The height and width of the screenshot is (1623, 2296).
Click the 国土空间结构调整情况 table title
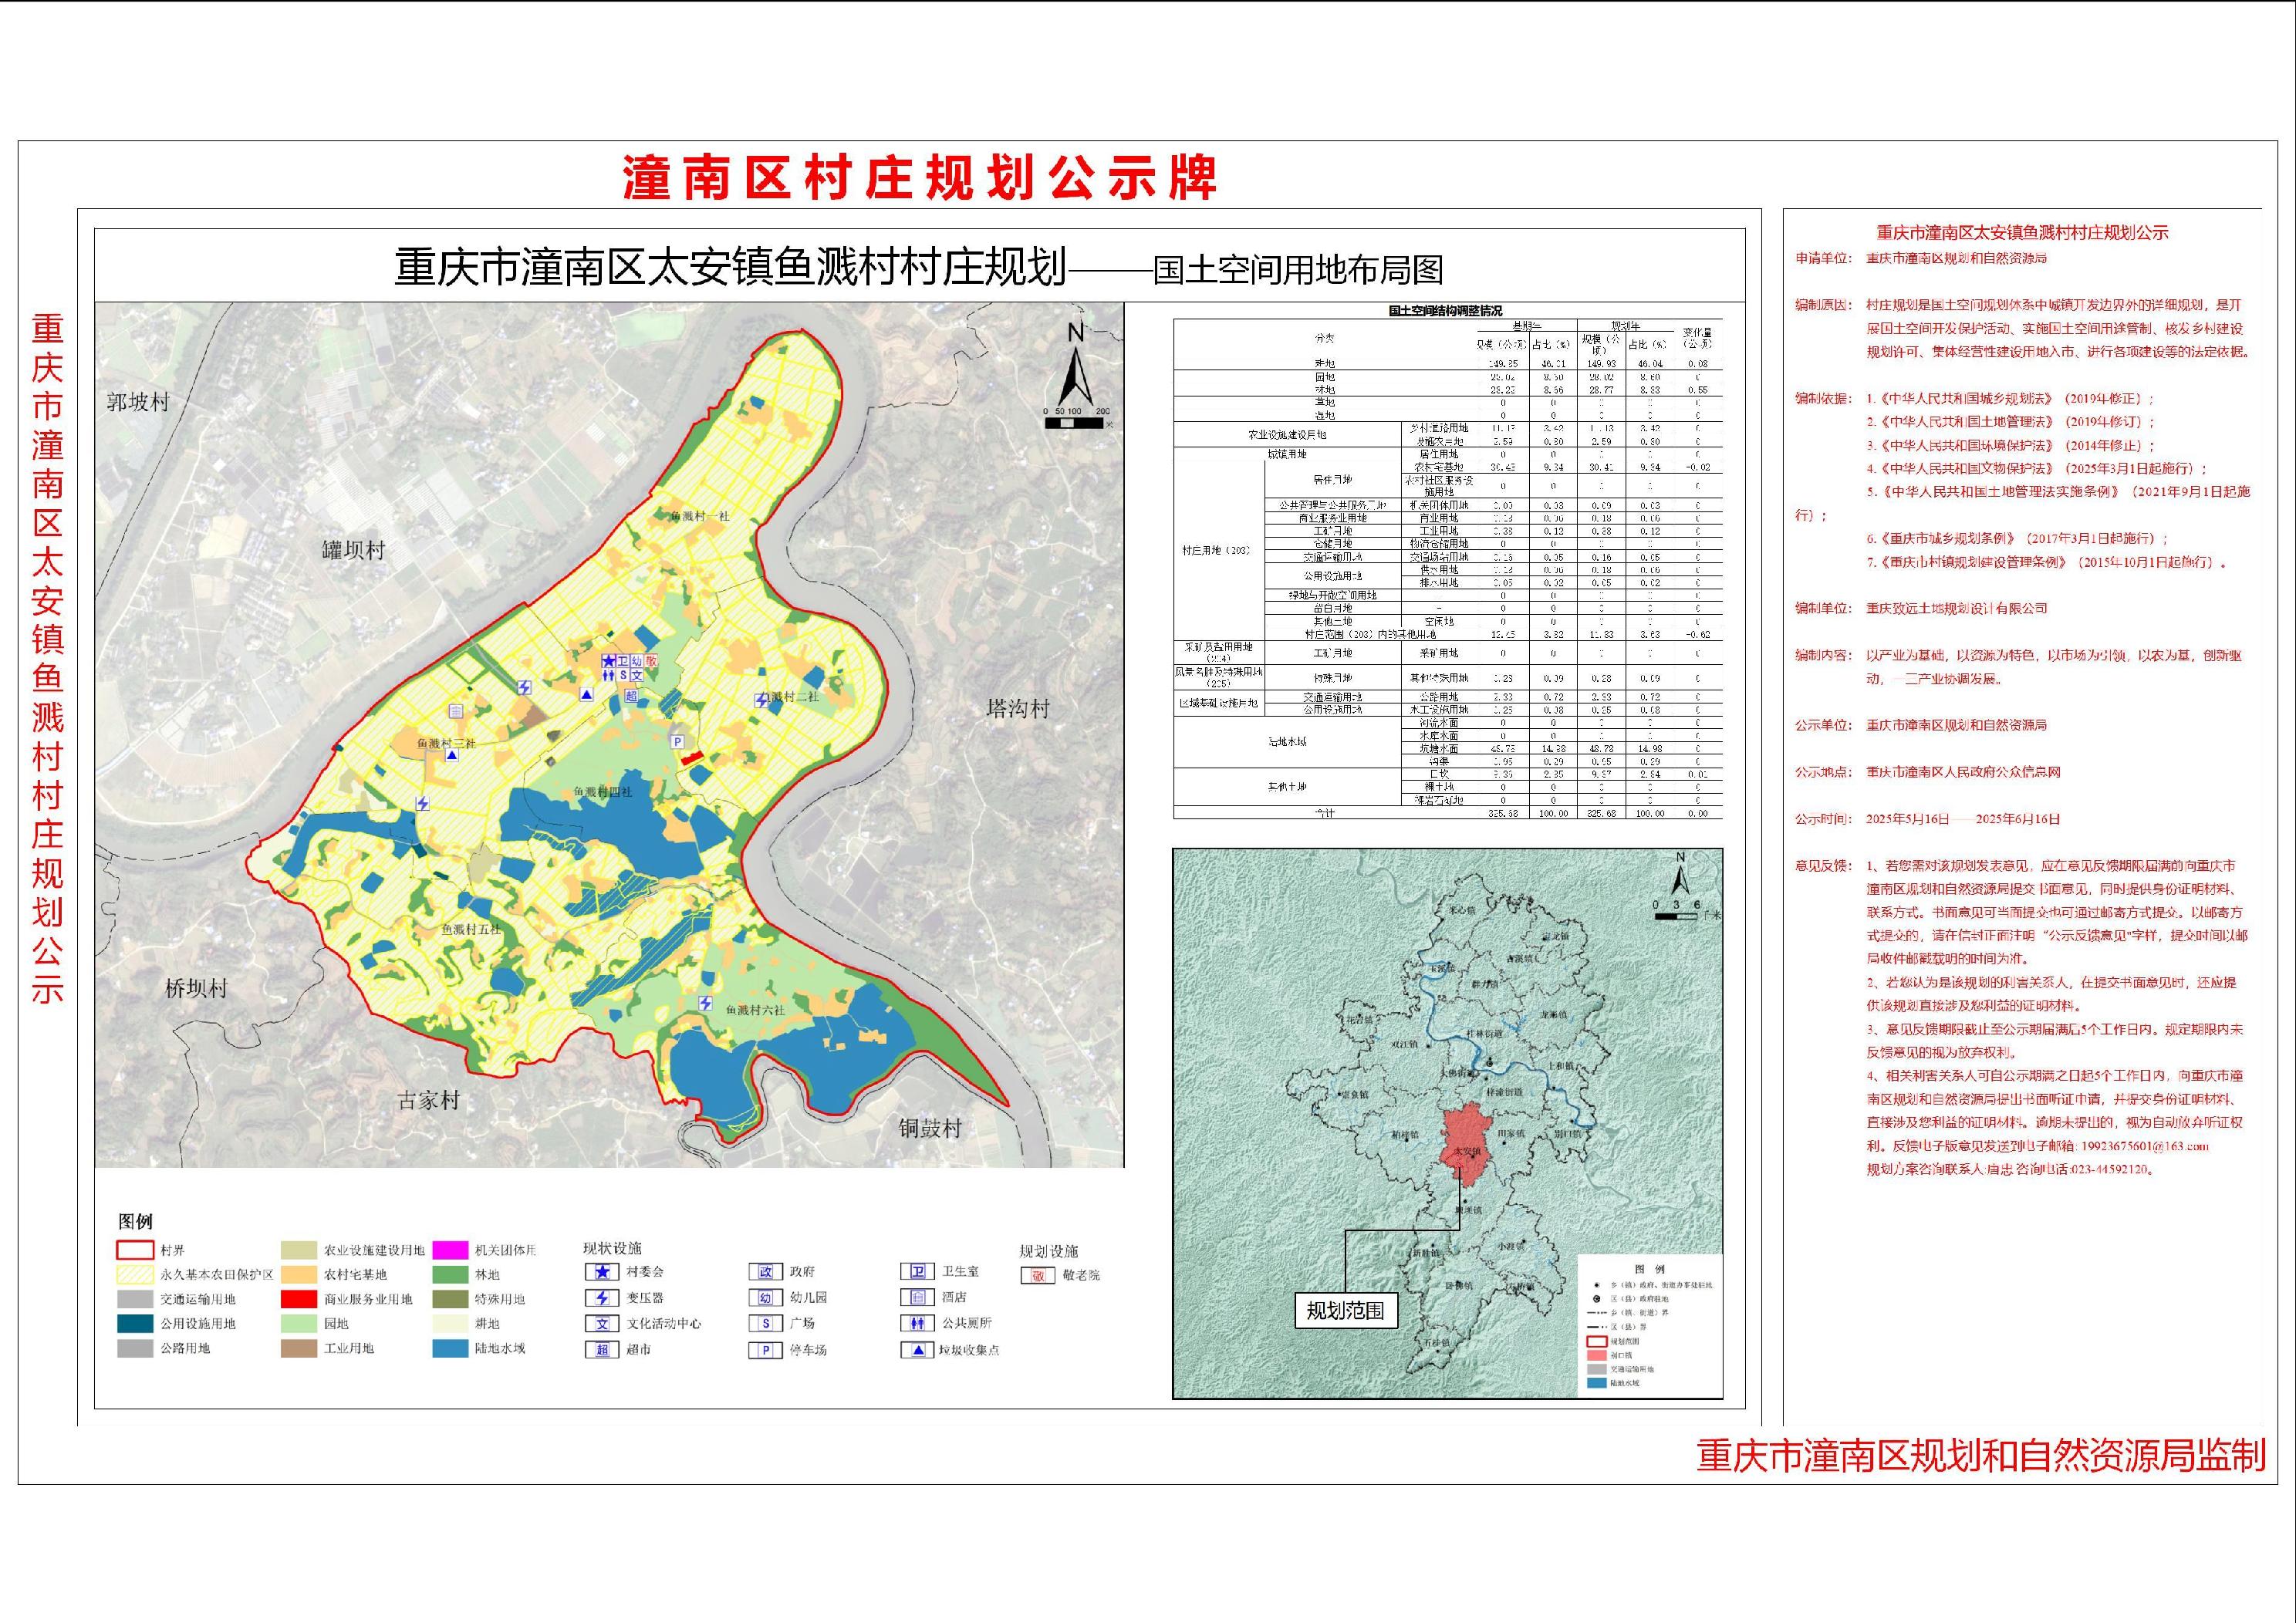(1445, 311)
